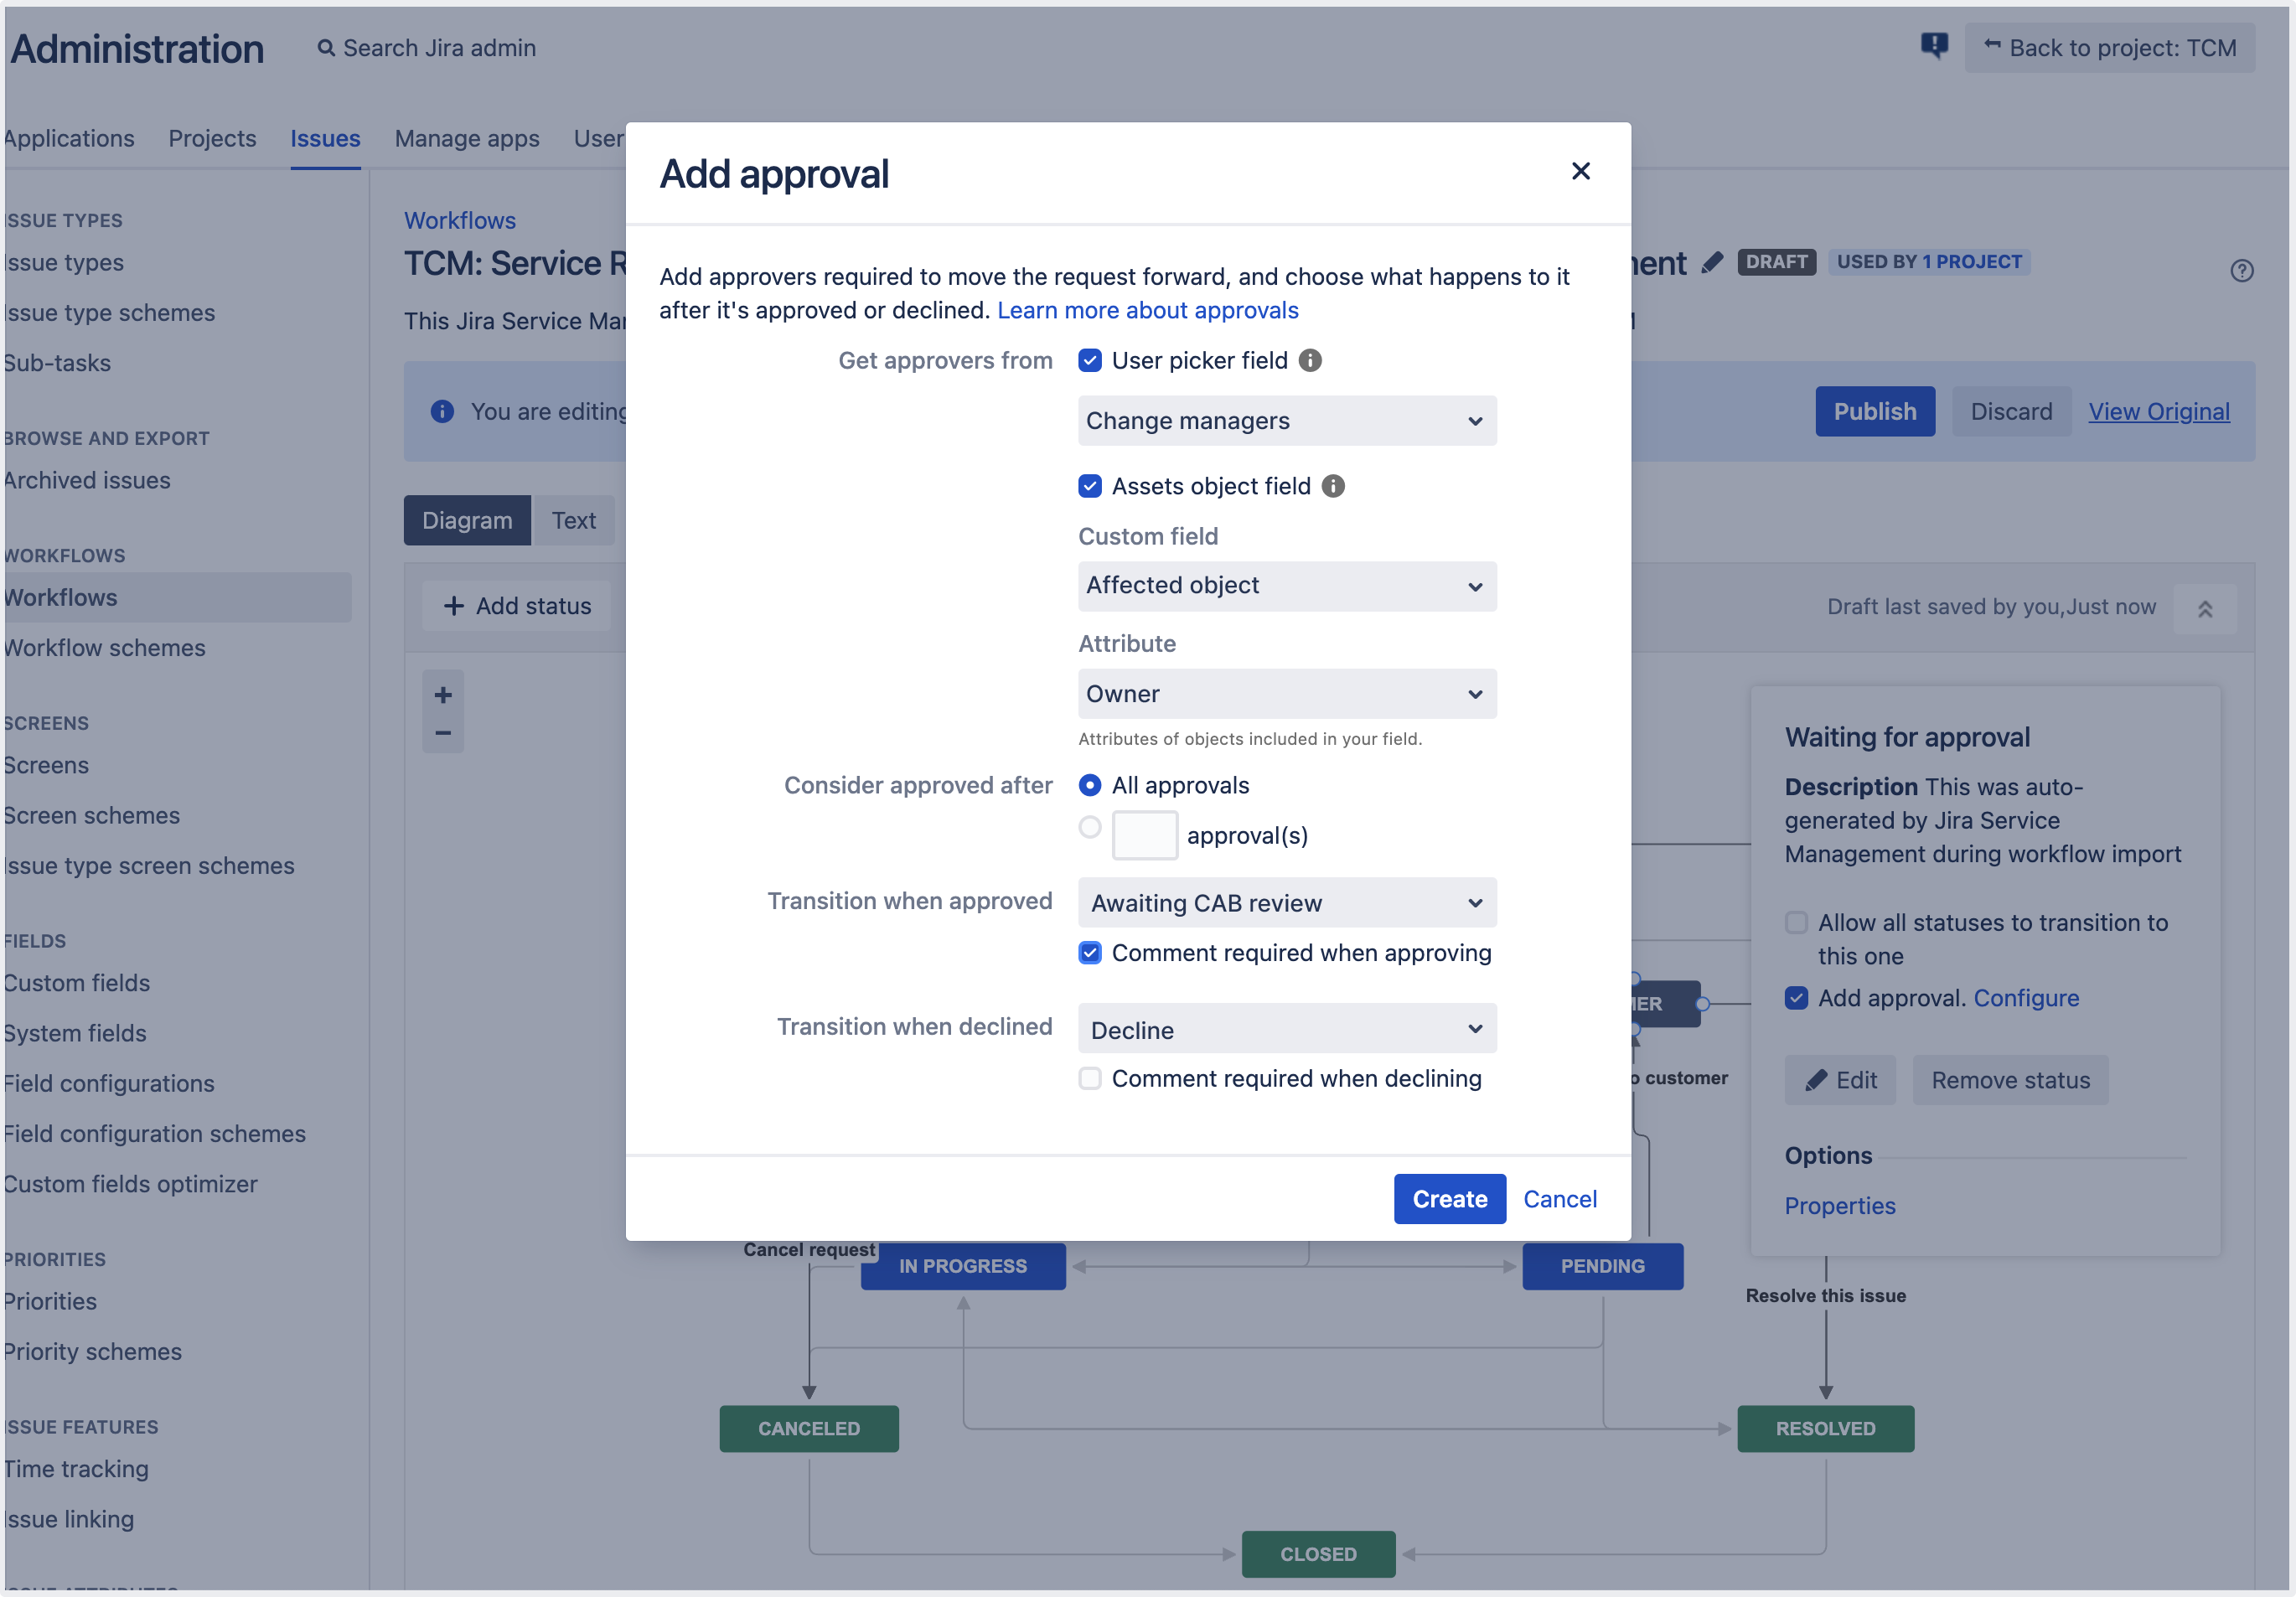Click Configure approval link
The width and height of the screenshot is (2296, 1597).
coord(2026,998)
